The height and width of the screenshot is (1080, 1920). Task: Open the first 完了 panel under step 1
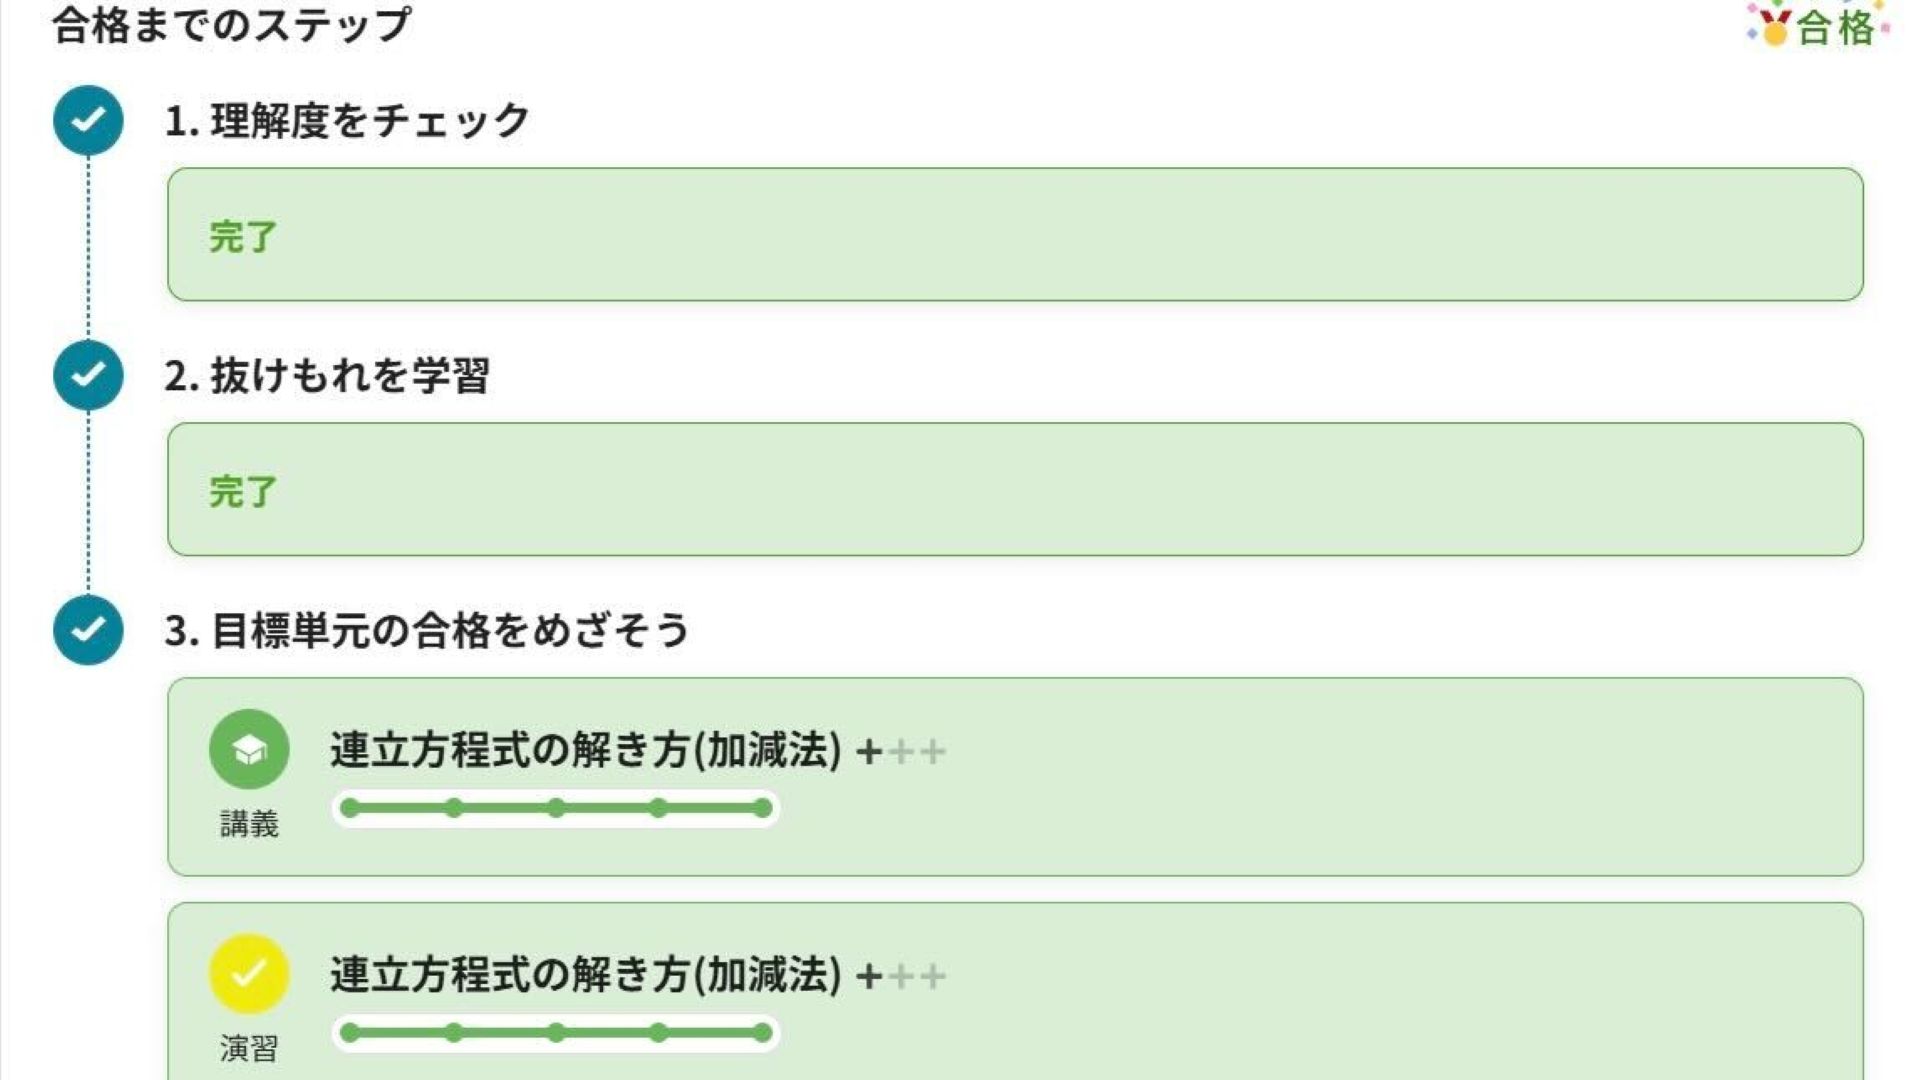pos(1015,235)
